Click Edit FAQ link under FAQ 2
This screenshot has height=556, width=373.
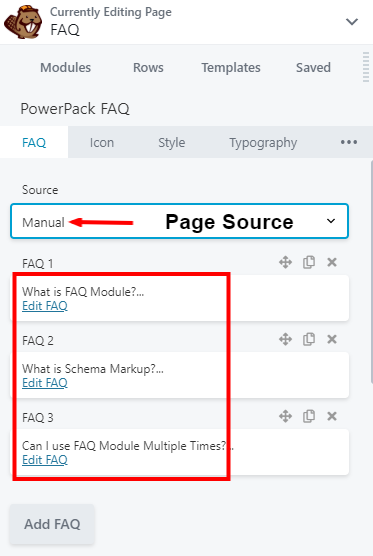[45, 383]
